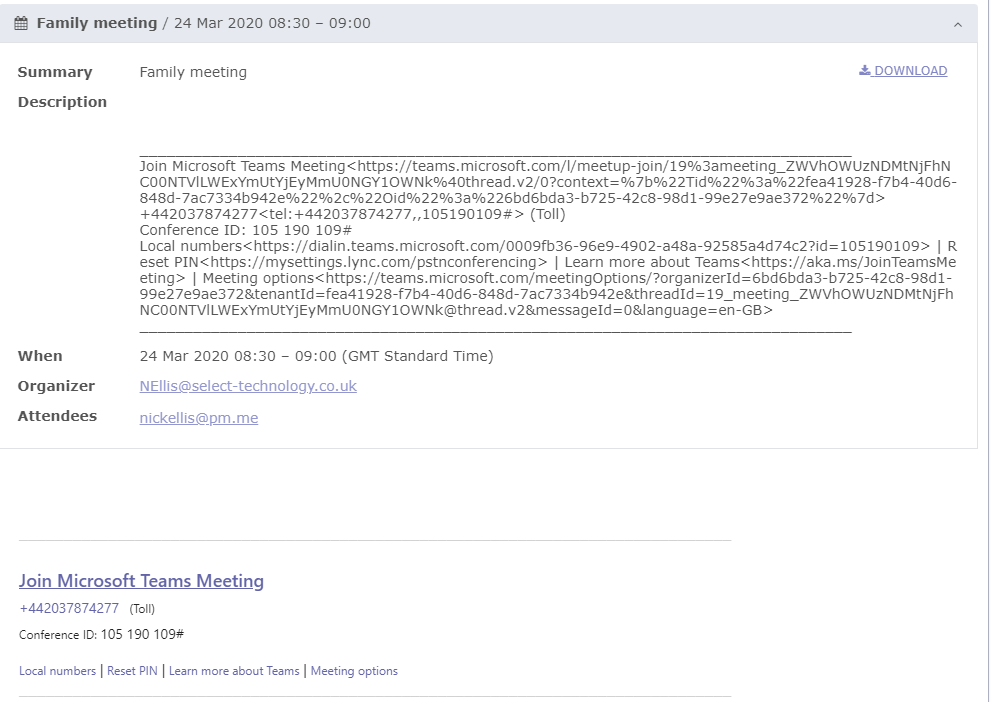Open the Reset PIN link

point(132,671)
